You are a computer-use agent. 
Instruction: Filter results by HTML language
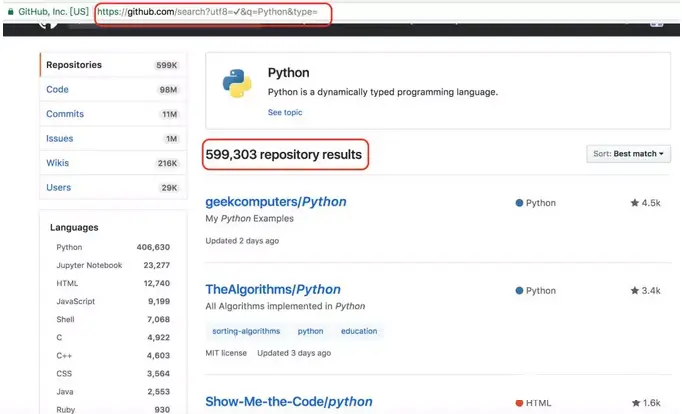point(113,283)
